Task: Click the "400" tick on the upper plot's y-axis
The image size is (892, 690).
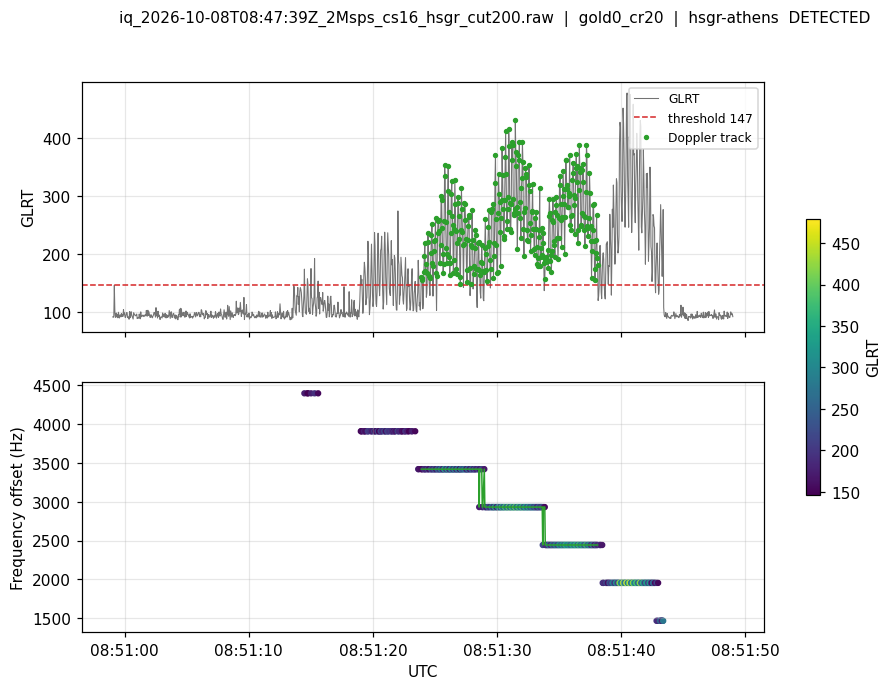Action: pos(57,139)
